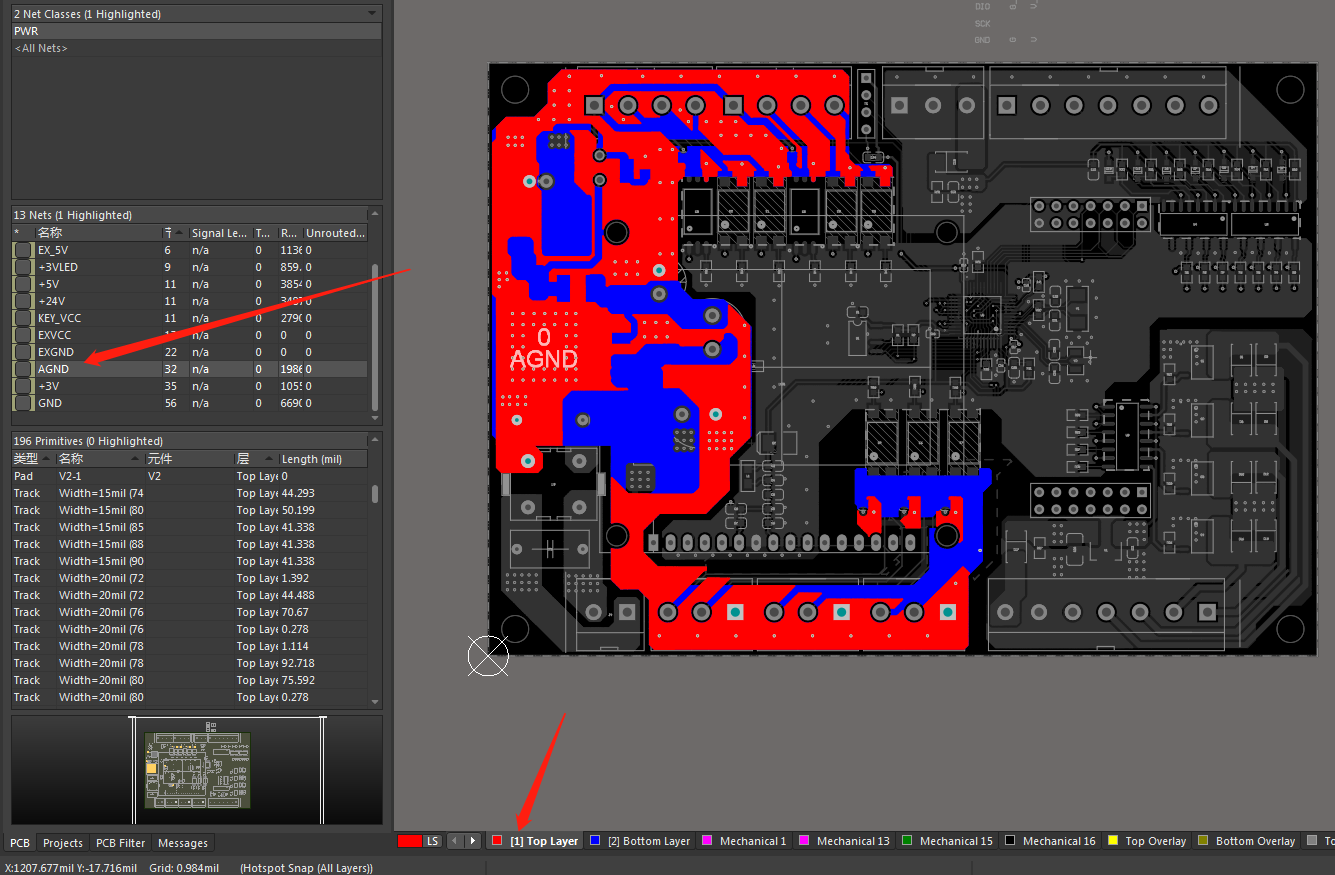
Task: Click the Unrouted... column header
Action: (x=335, y=233)
